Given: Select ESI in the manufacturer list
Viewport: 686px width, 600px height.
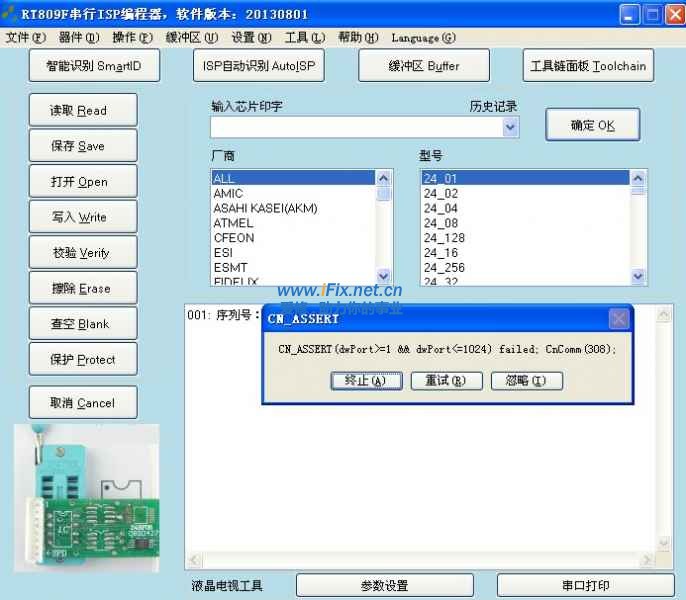Looking at the screenshot, I should tap(293, 253).
